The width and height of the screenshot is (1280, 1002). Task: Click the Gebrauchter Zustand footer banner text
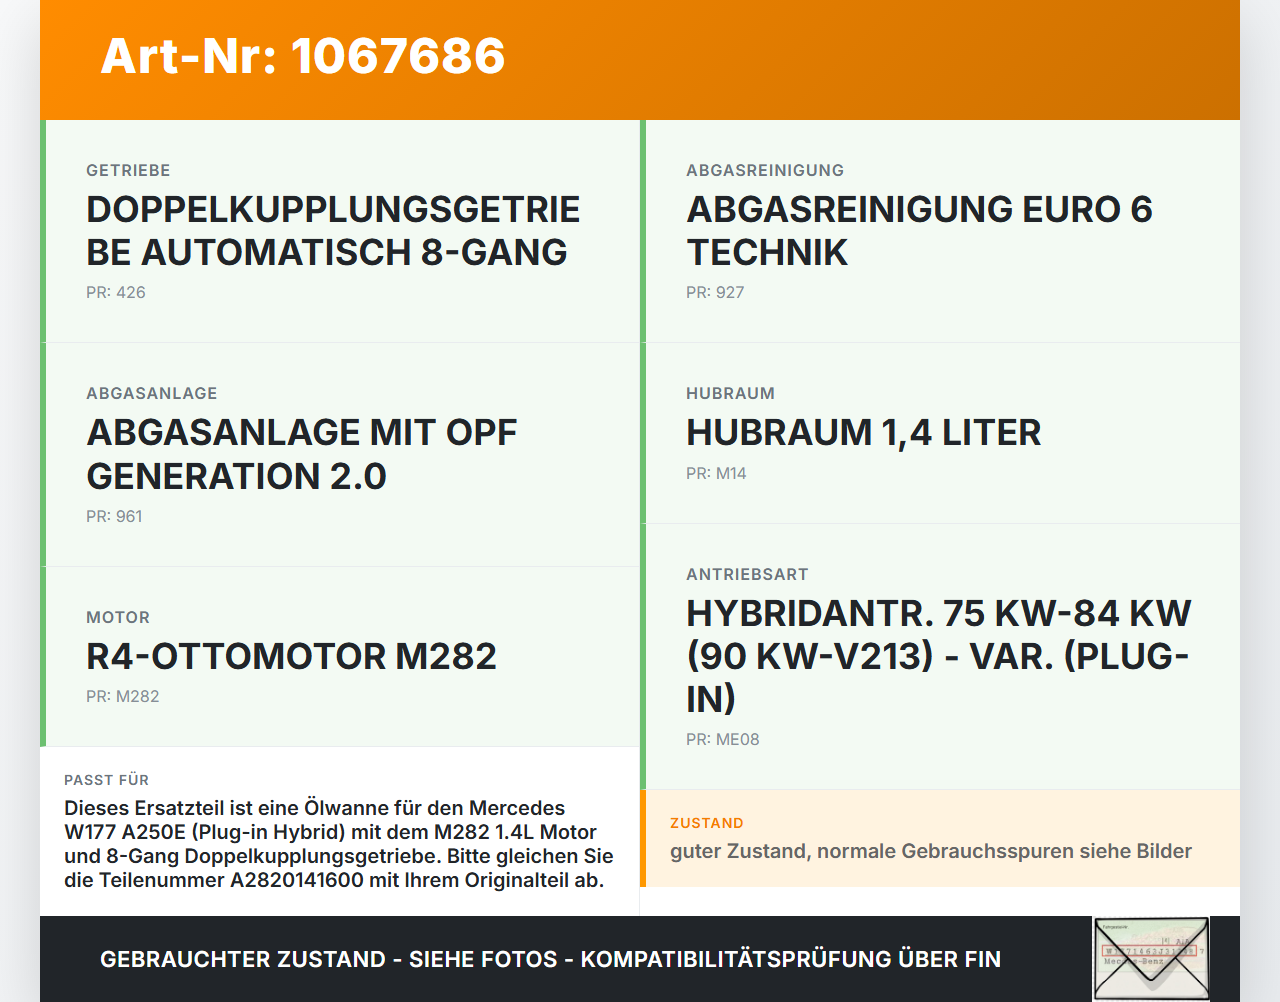click(x=550, y=960)
